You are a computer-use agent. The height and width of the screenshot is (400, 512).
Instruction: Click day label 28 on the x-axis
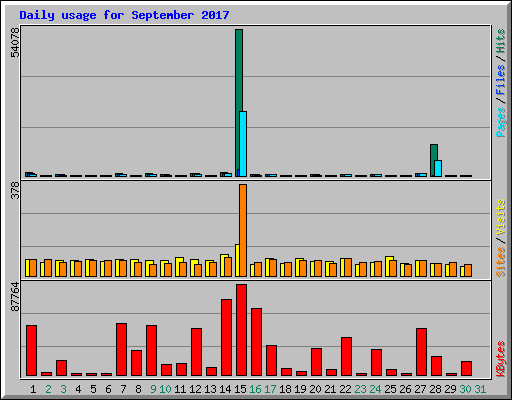(435, 389)
